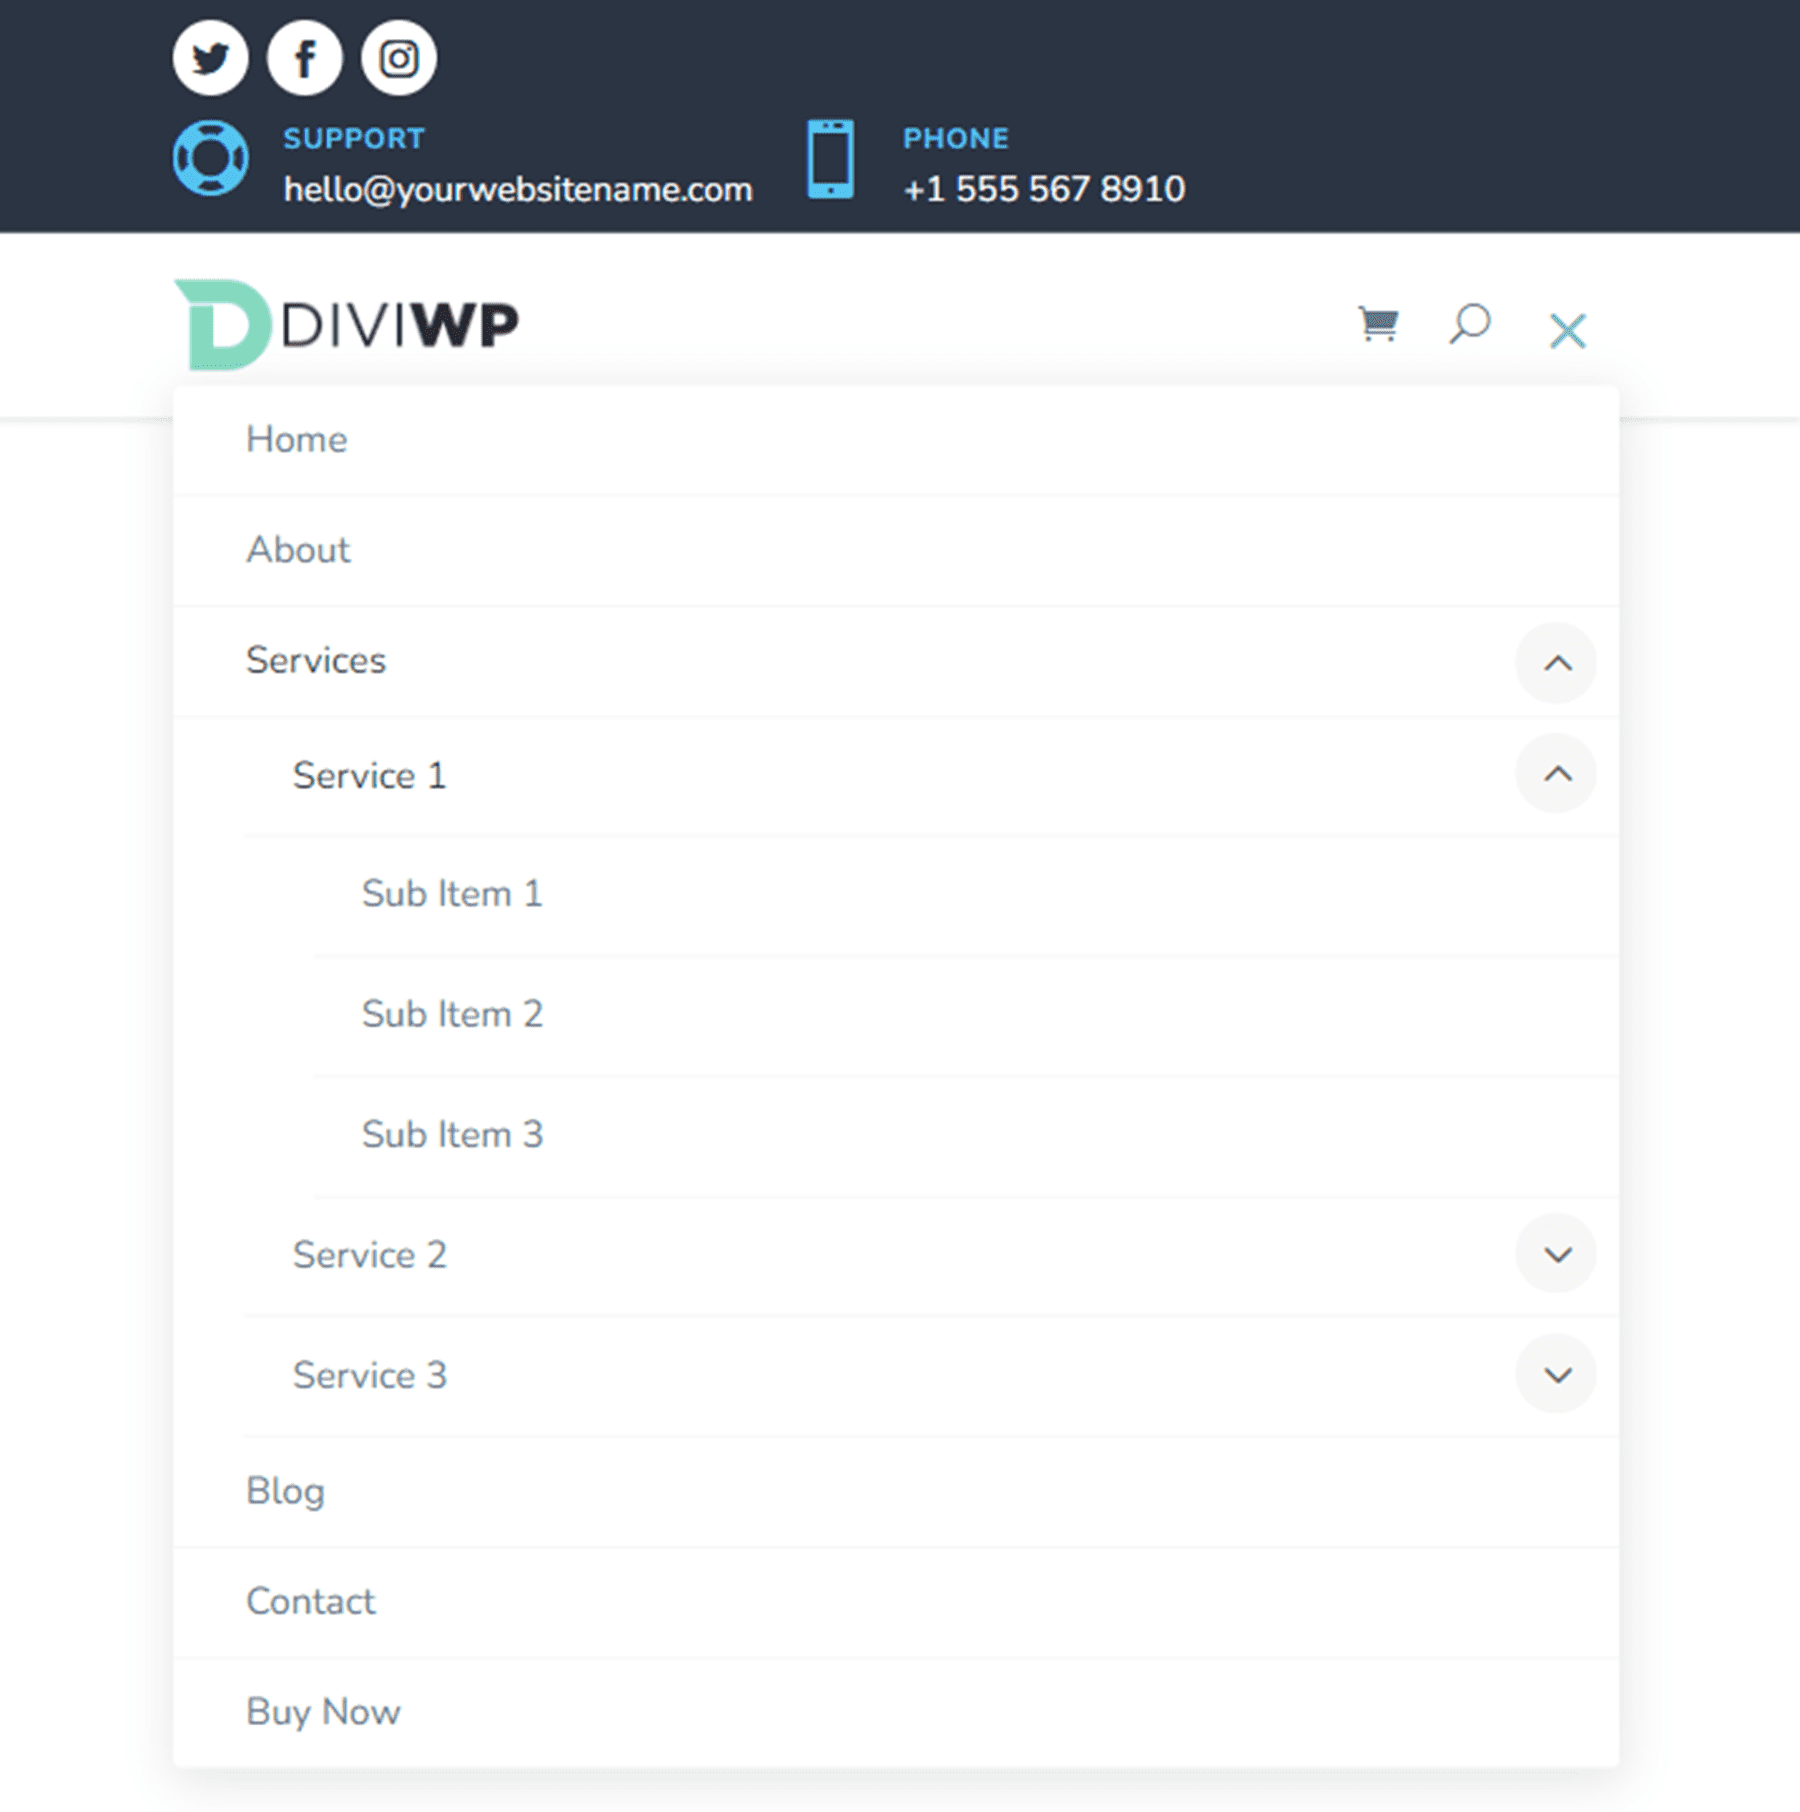Collapse the Services submenu

(1556, 663)
